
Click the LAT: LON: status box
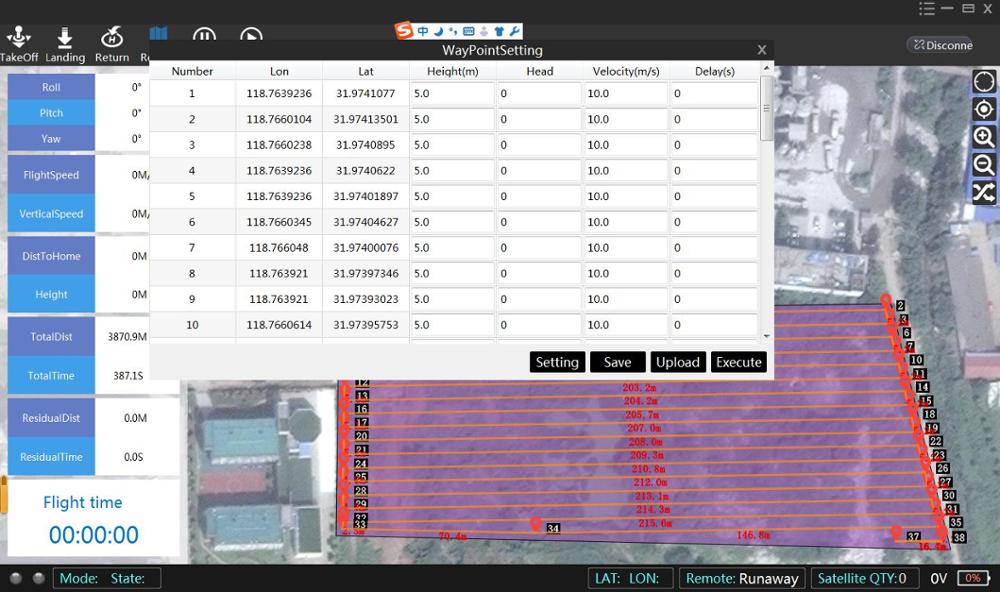(629, 579)
